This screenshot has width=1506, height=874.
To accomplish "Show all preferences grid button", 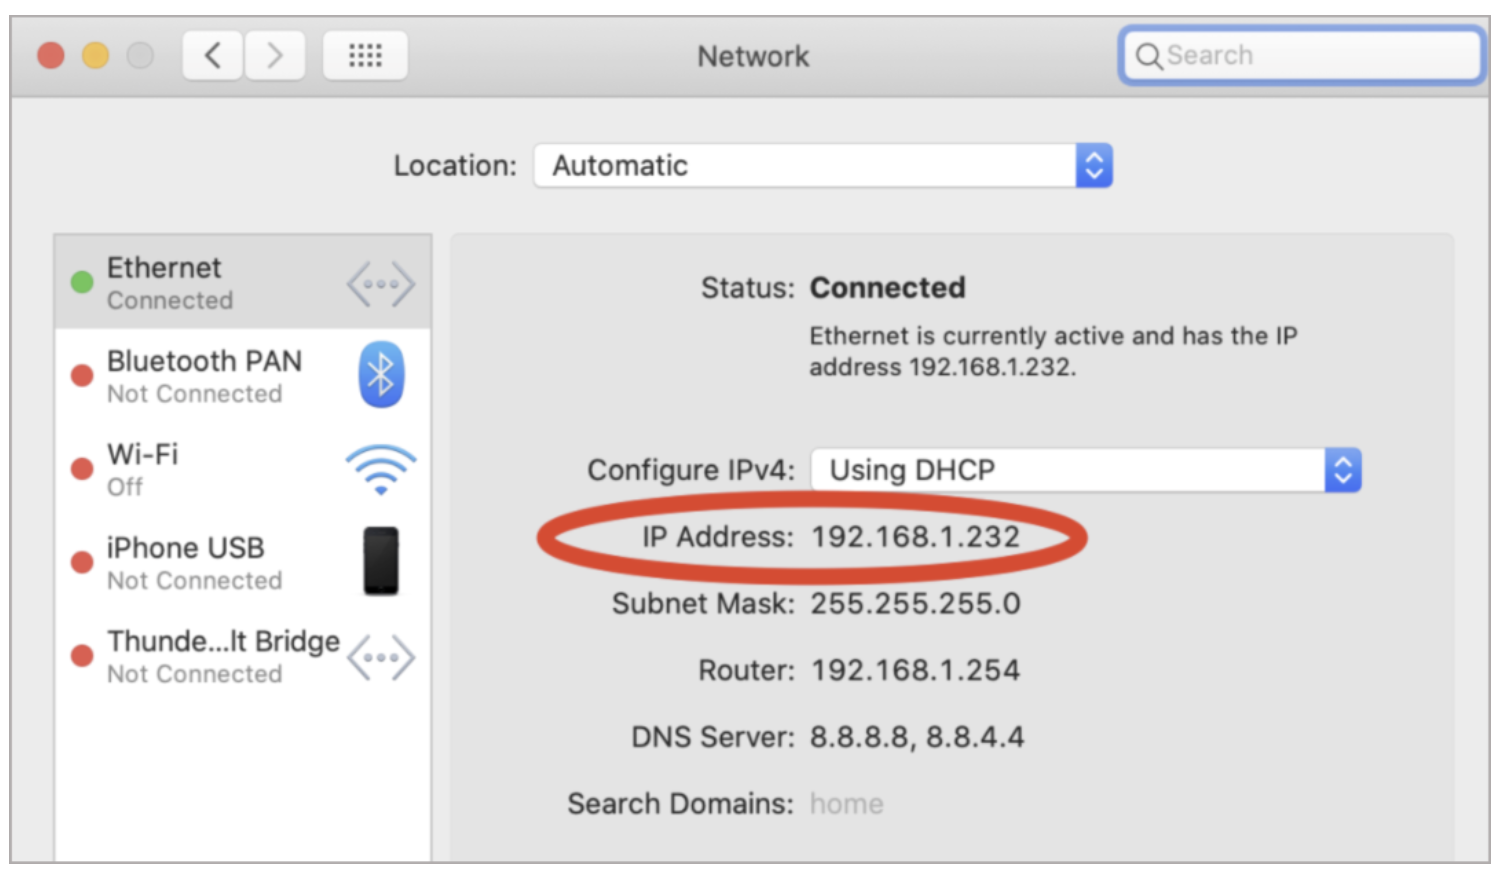I will coord(365,55).
